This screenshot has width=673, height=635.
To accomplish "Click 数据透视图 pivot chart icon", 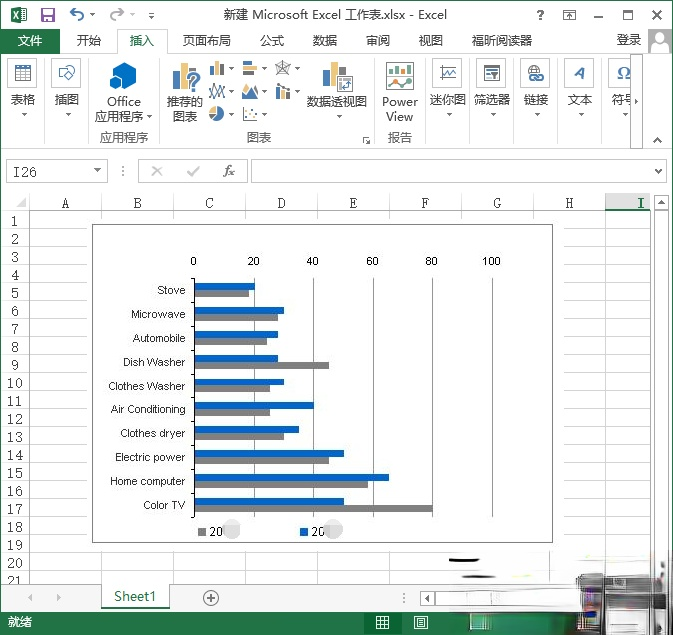I will 336,77.
